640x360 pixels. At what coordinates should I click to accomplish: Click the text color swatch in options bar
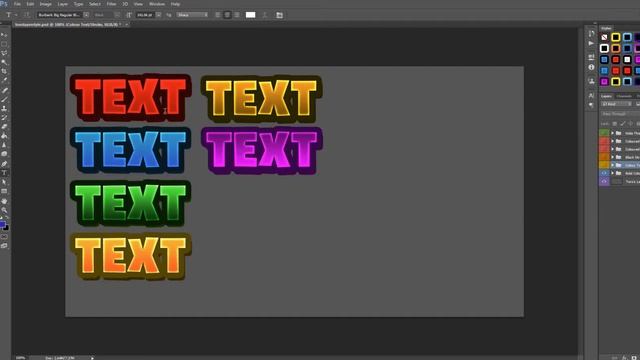point(251,15)
